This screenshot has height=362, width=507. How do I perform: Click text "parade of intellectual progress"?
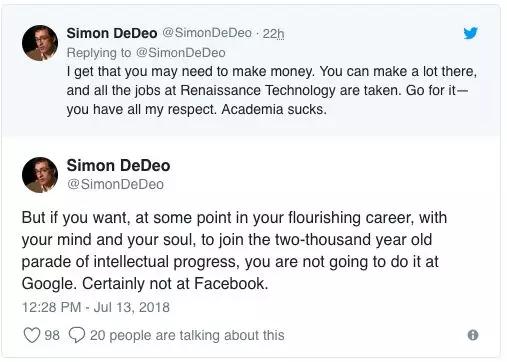129,262
